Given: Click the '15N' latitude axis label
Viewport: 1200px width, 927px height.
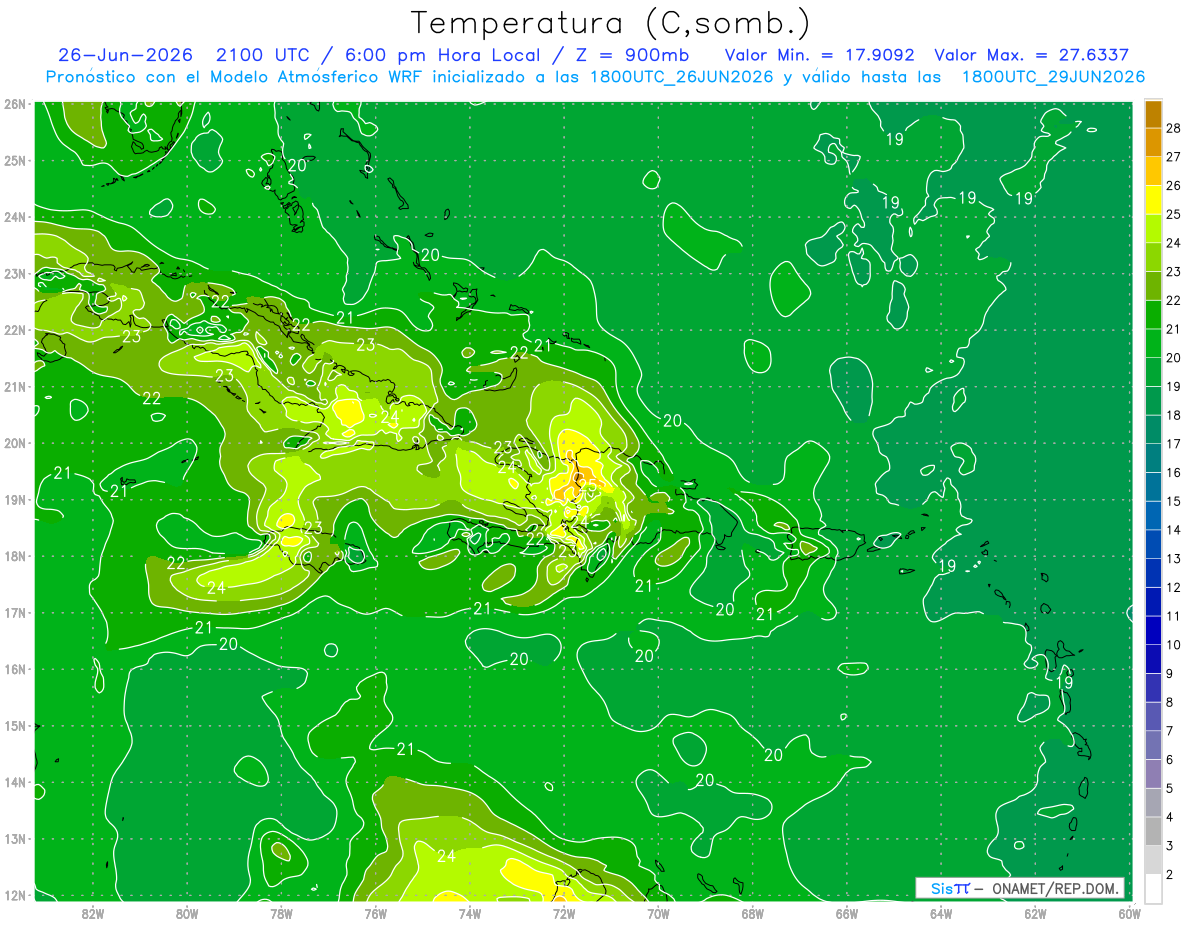Looking at the screenshot, I should coord(15,726).
